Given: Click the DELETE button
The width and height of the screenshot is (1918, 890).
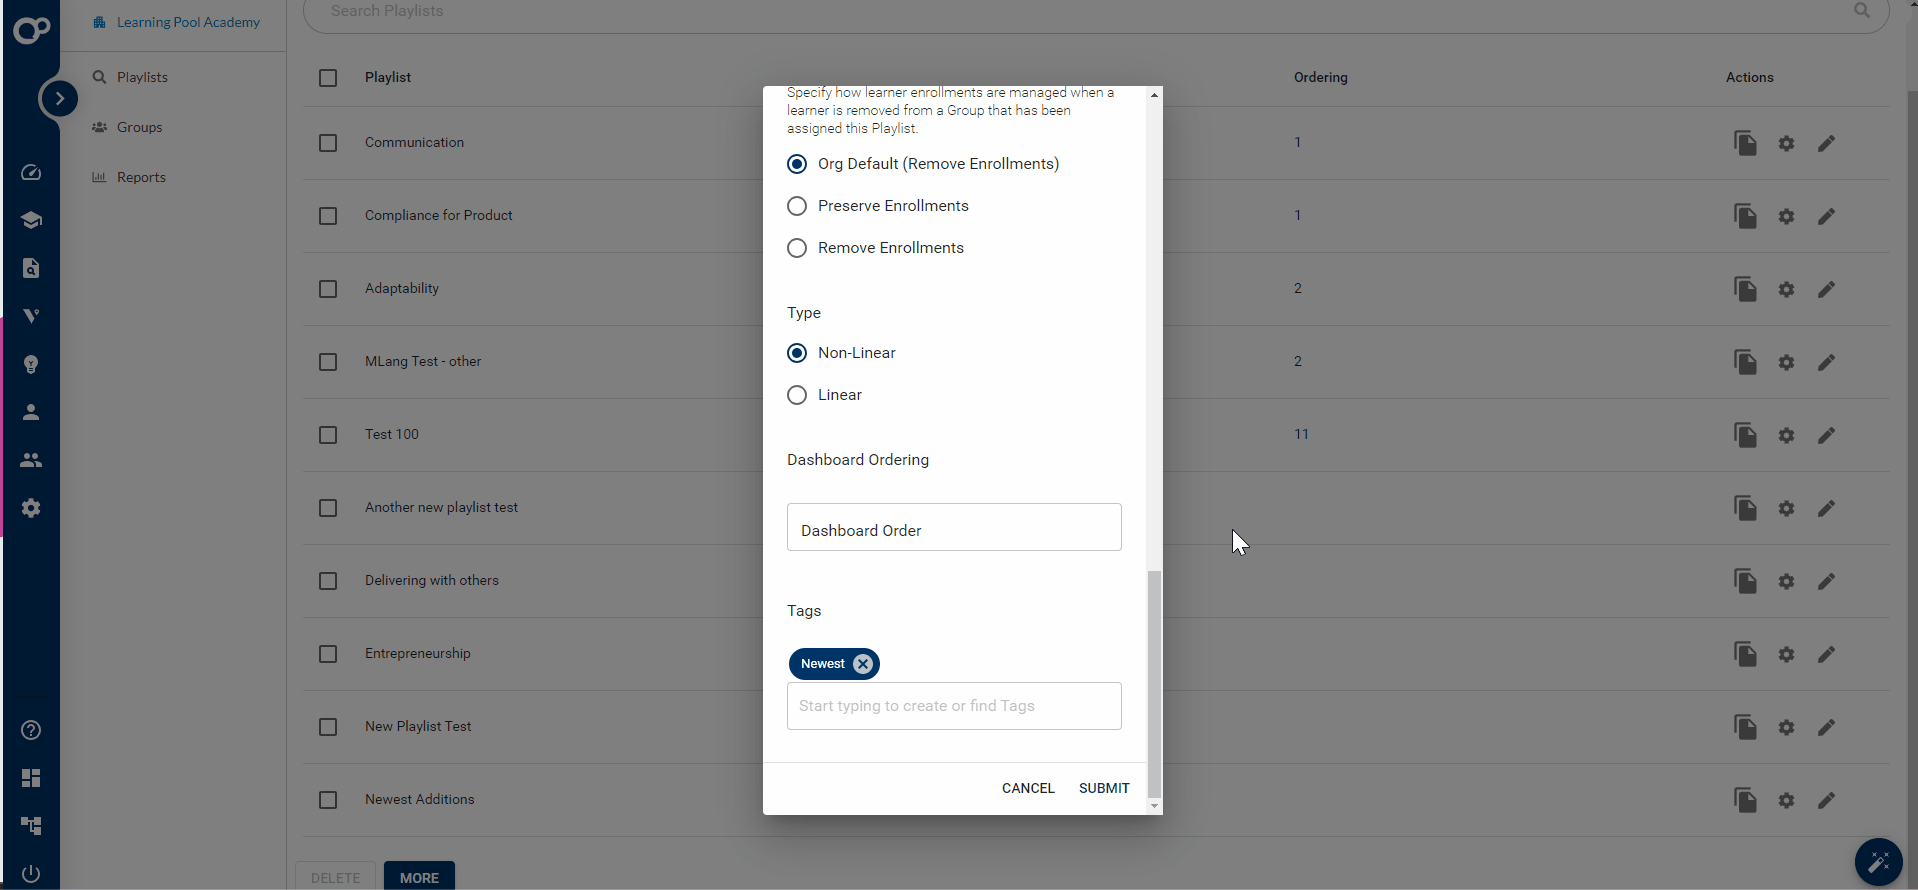Looking at the screenshot, I should (x=335, y=876).
